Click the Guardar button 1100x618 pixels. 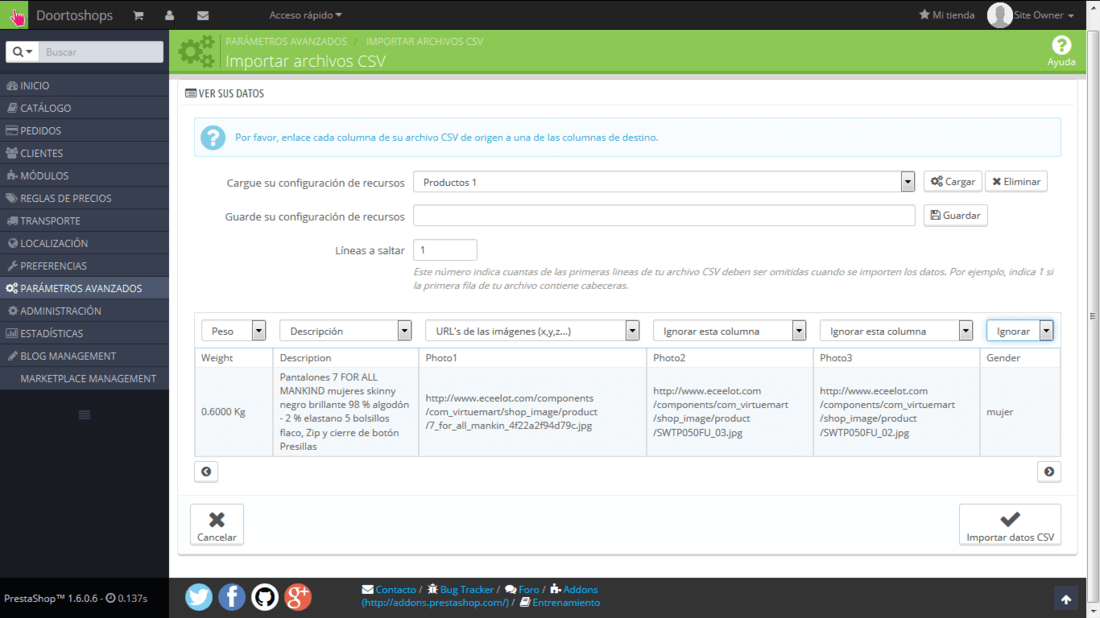[x=955, y=215]
